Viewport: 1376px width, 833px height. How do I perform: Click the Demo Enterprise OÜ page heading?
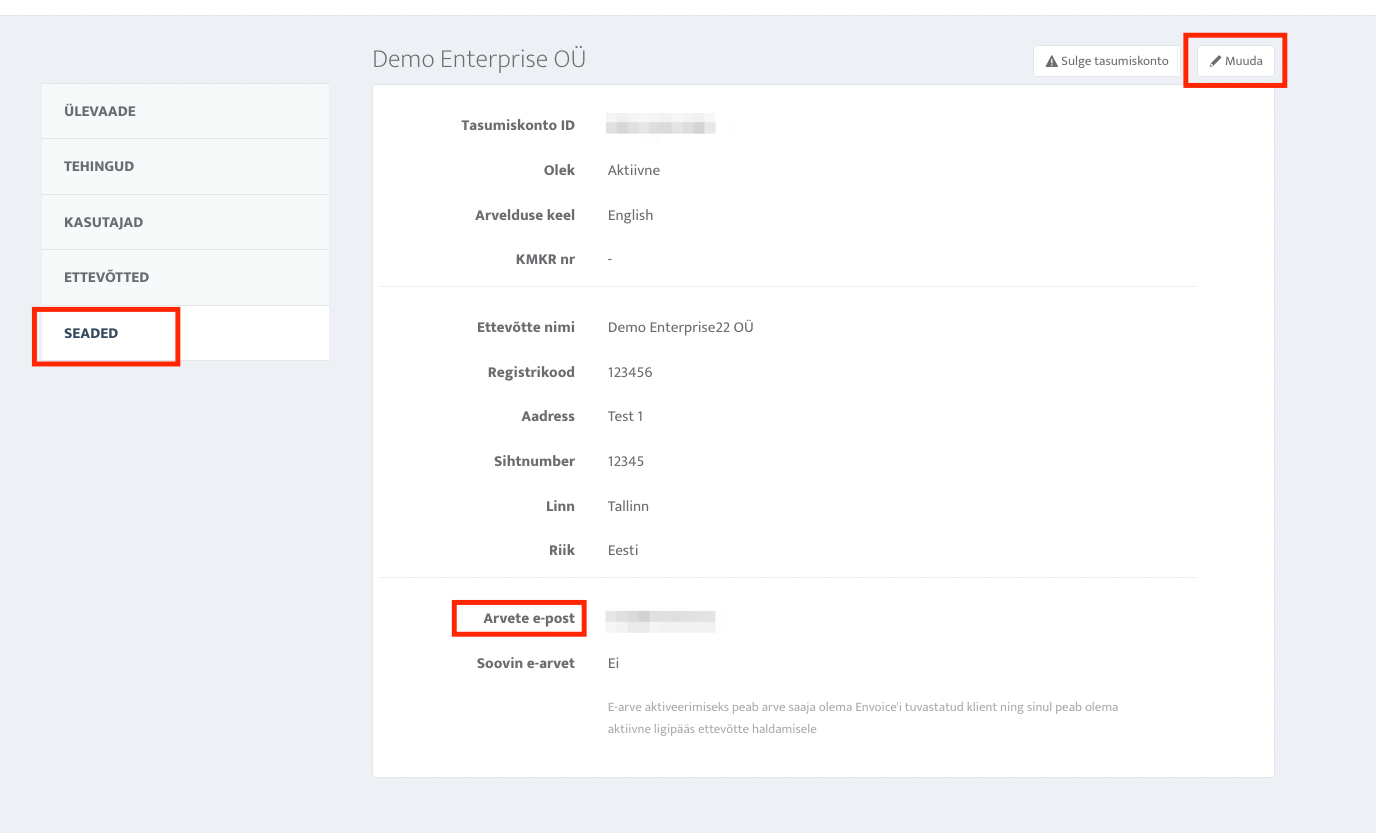[479, 59]
